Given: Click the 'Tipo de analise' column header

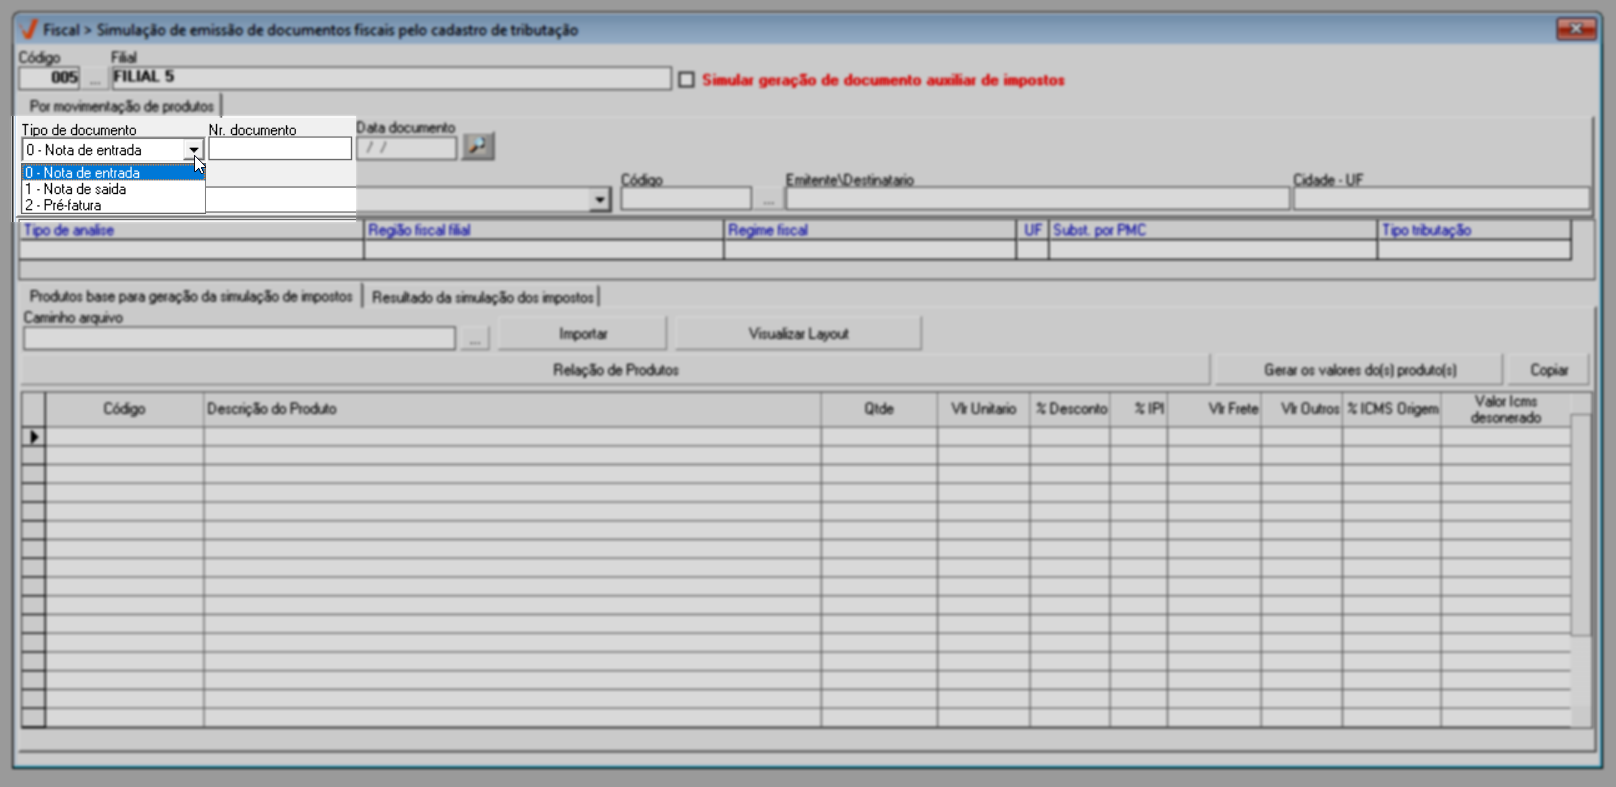Looking at the screenshot, I should point(192,230).
